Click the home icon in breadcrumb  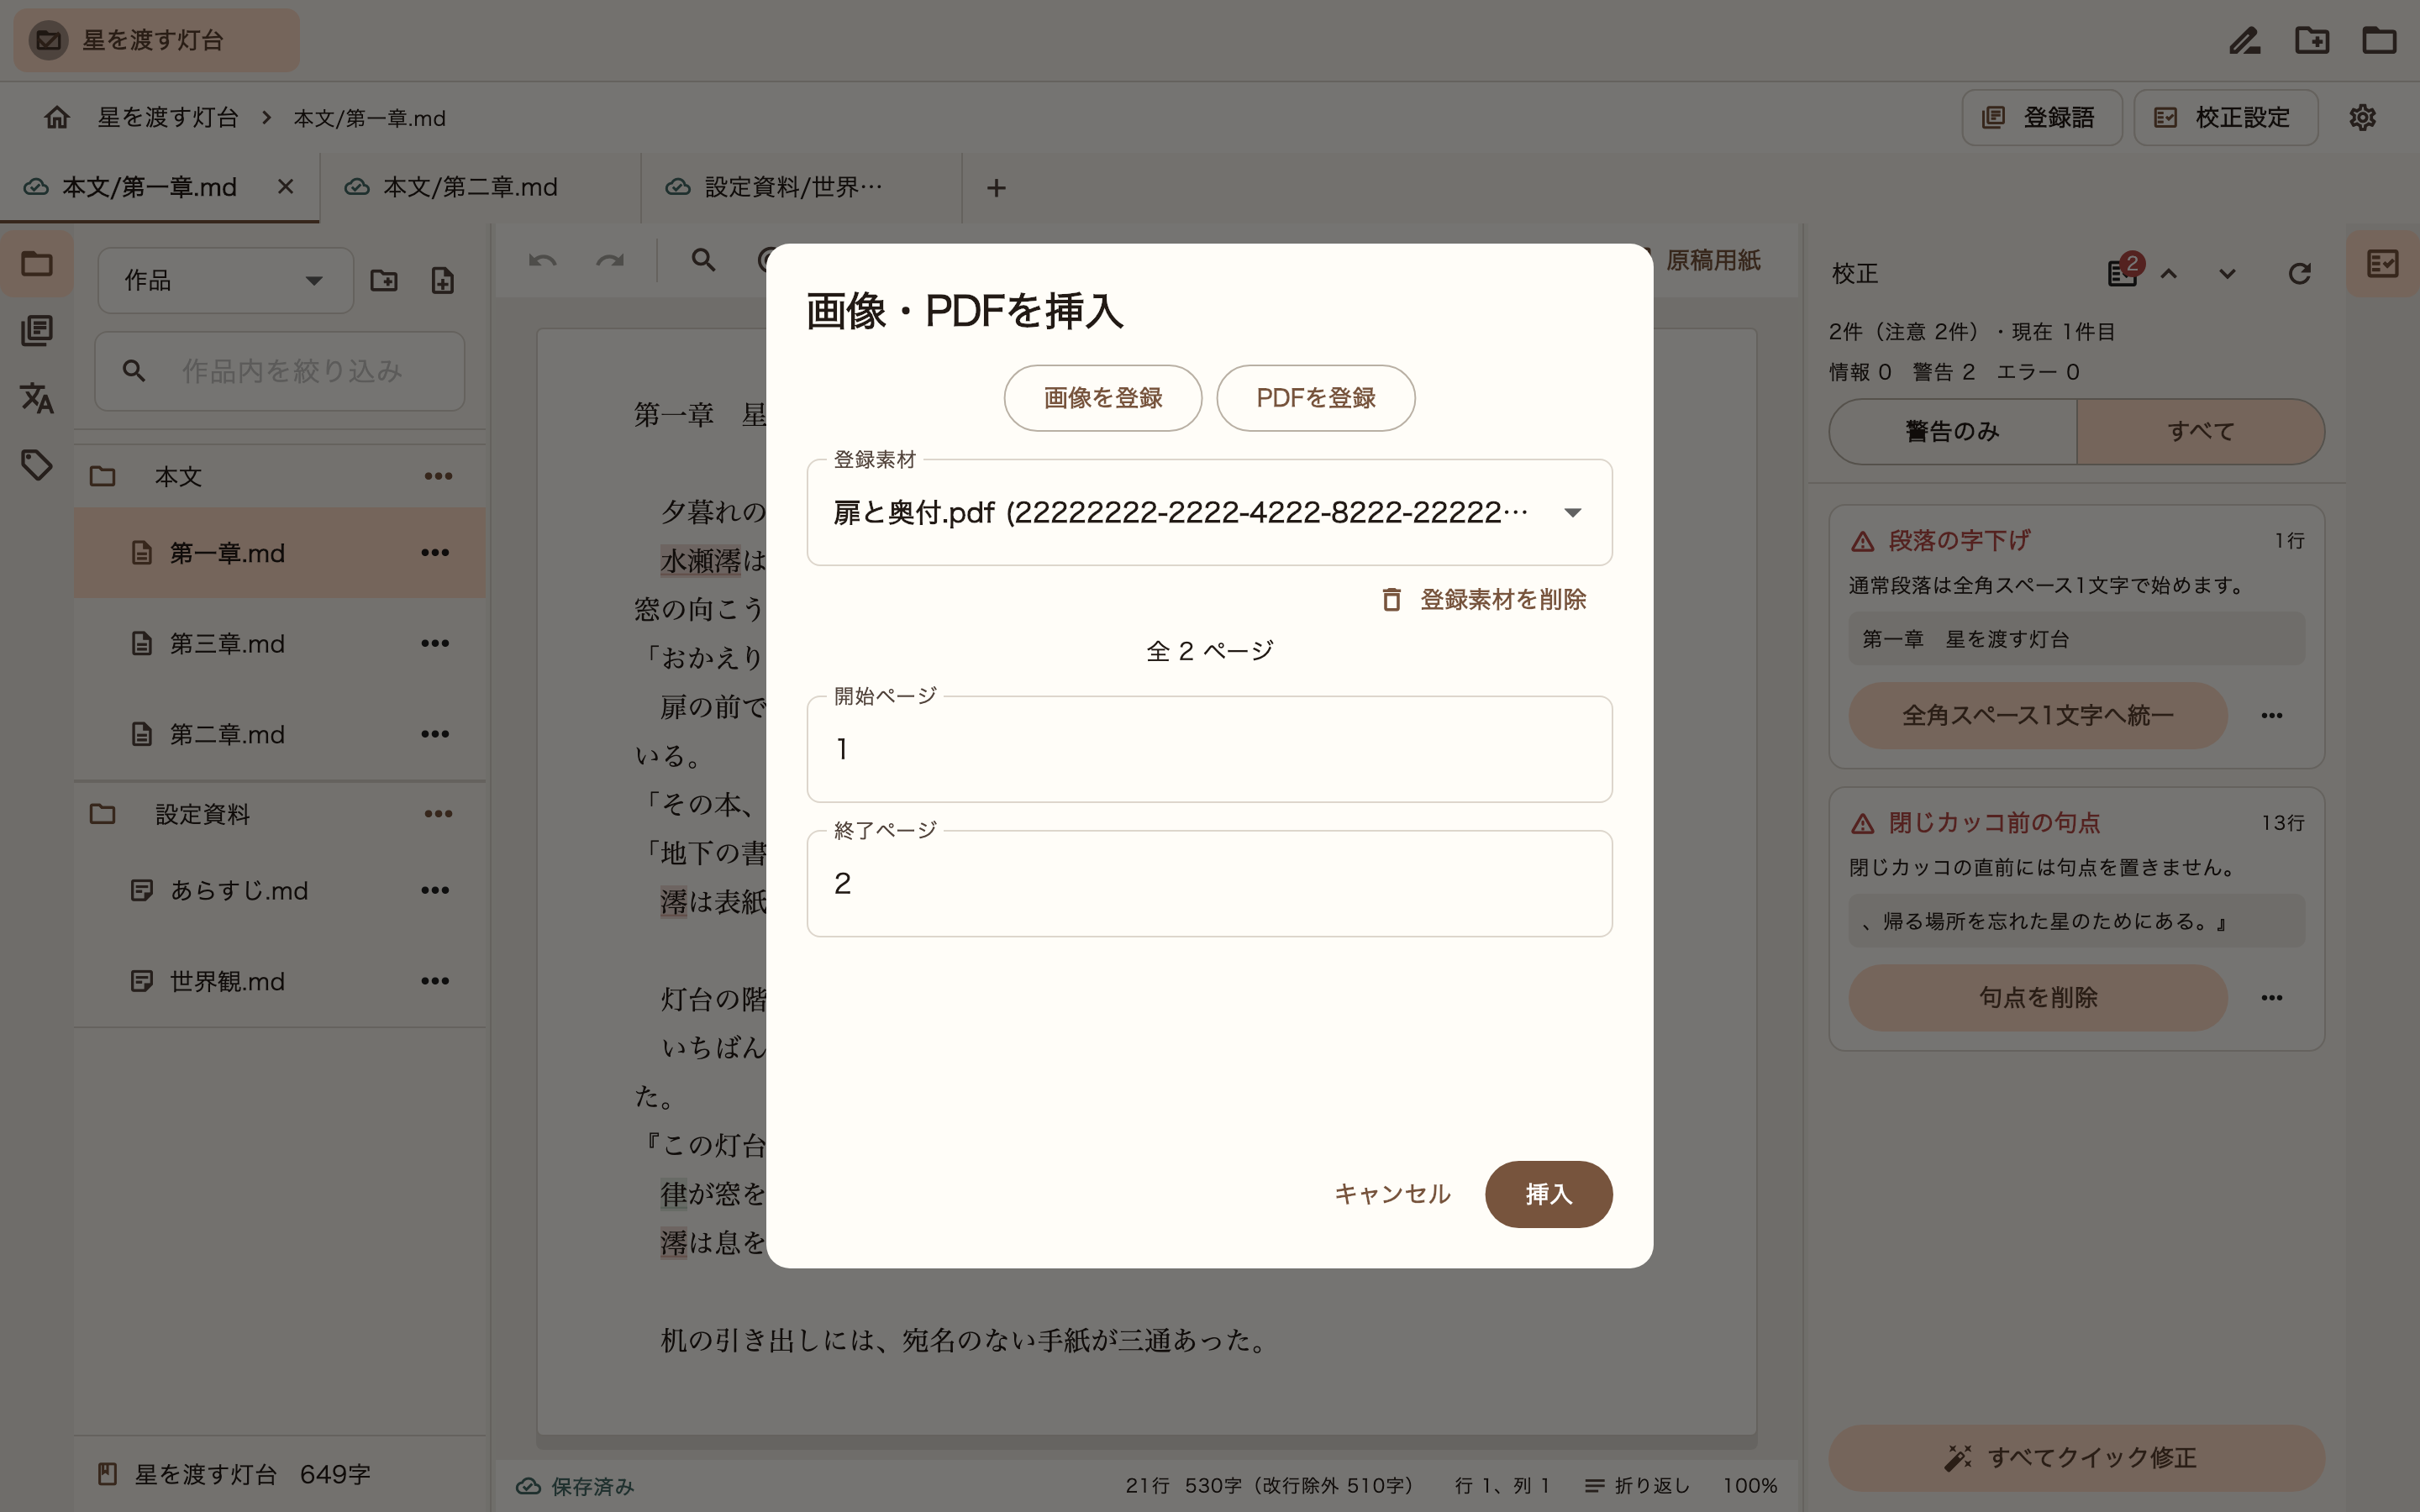tap(57, 117)
